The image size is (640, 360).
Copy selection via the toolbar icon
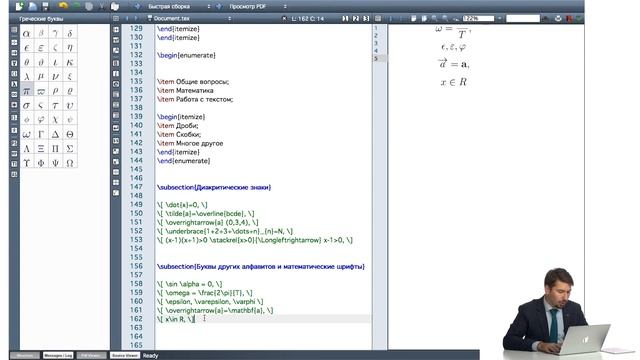pos(89,7)
